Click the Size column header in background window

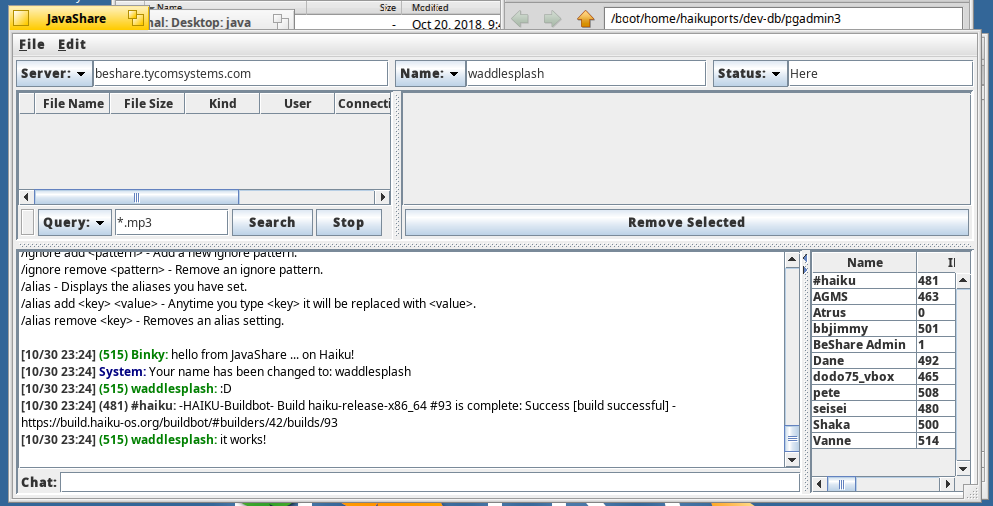point(387,8)
